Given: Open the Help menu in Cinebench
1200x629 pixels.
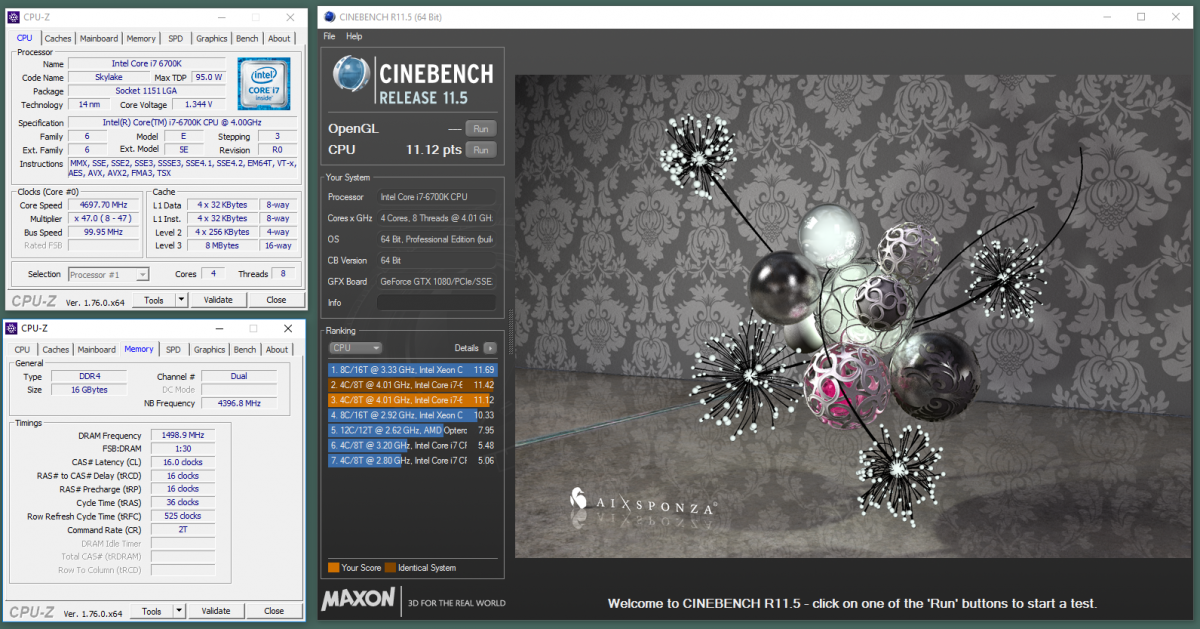Looking at the screenshot, I should click(354, 36).
